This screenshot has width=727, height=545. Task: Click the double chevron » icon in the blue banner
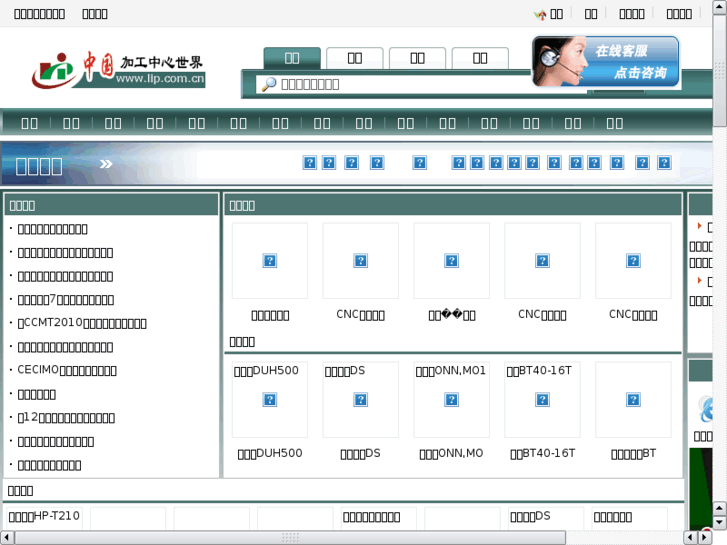(x=106, y=164)
